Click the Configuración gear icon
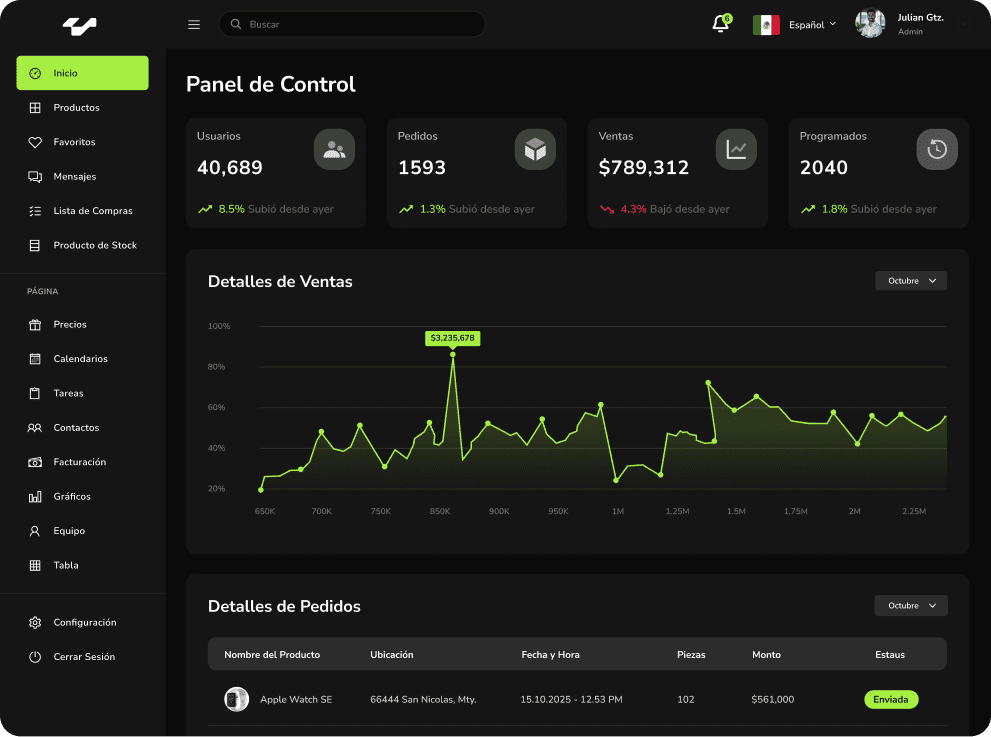991x737 pixels. pyautogui.click(x=35, y=622)
